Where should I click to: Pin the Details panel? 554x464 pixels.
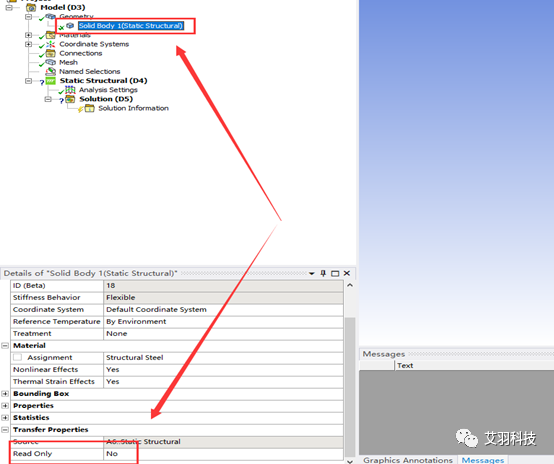(323, 273)
